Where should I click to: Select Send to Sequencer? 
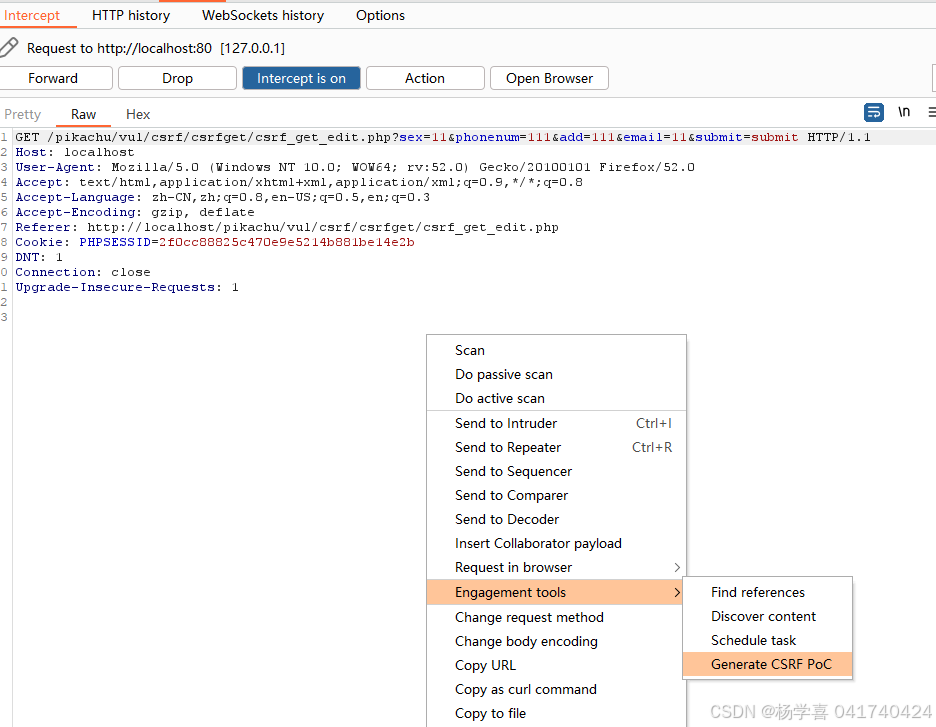coord(556,471)
